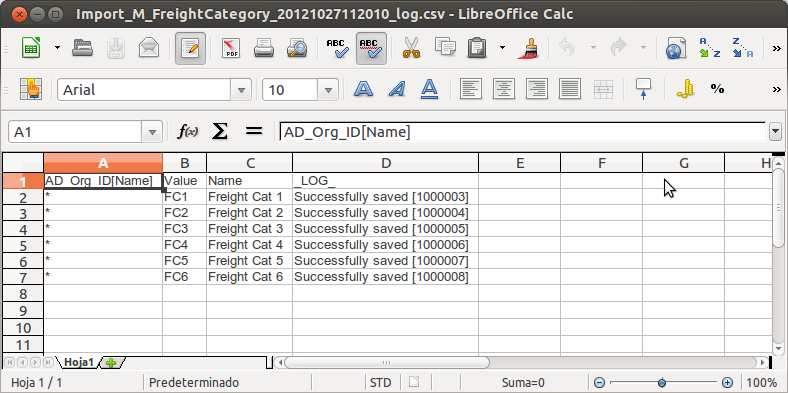Expand the formatting toolbar overflow chevron
This screenshot has width=788, height=393.
click(776, 89)
